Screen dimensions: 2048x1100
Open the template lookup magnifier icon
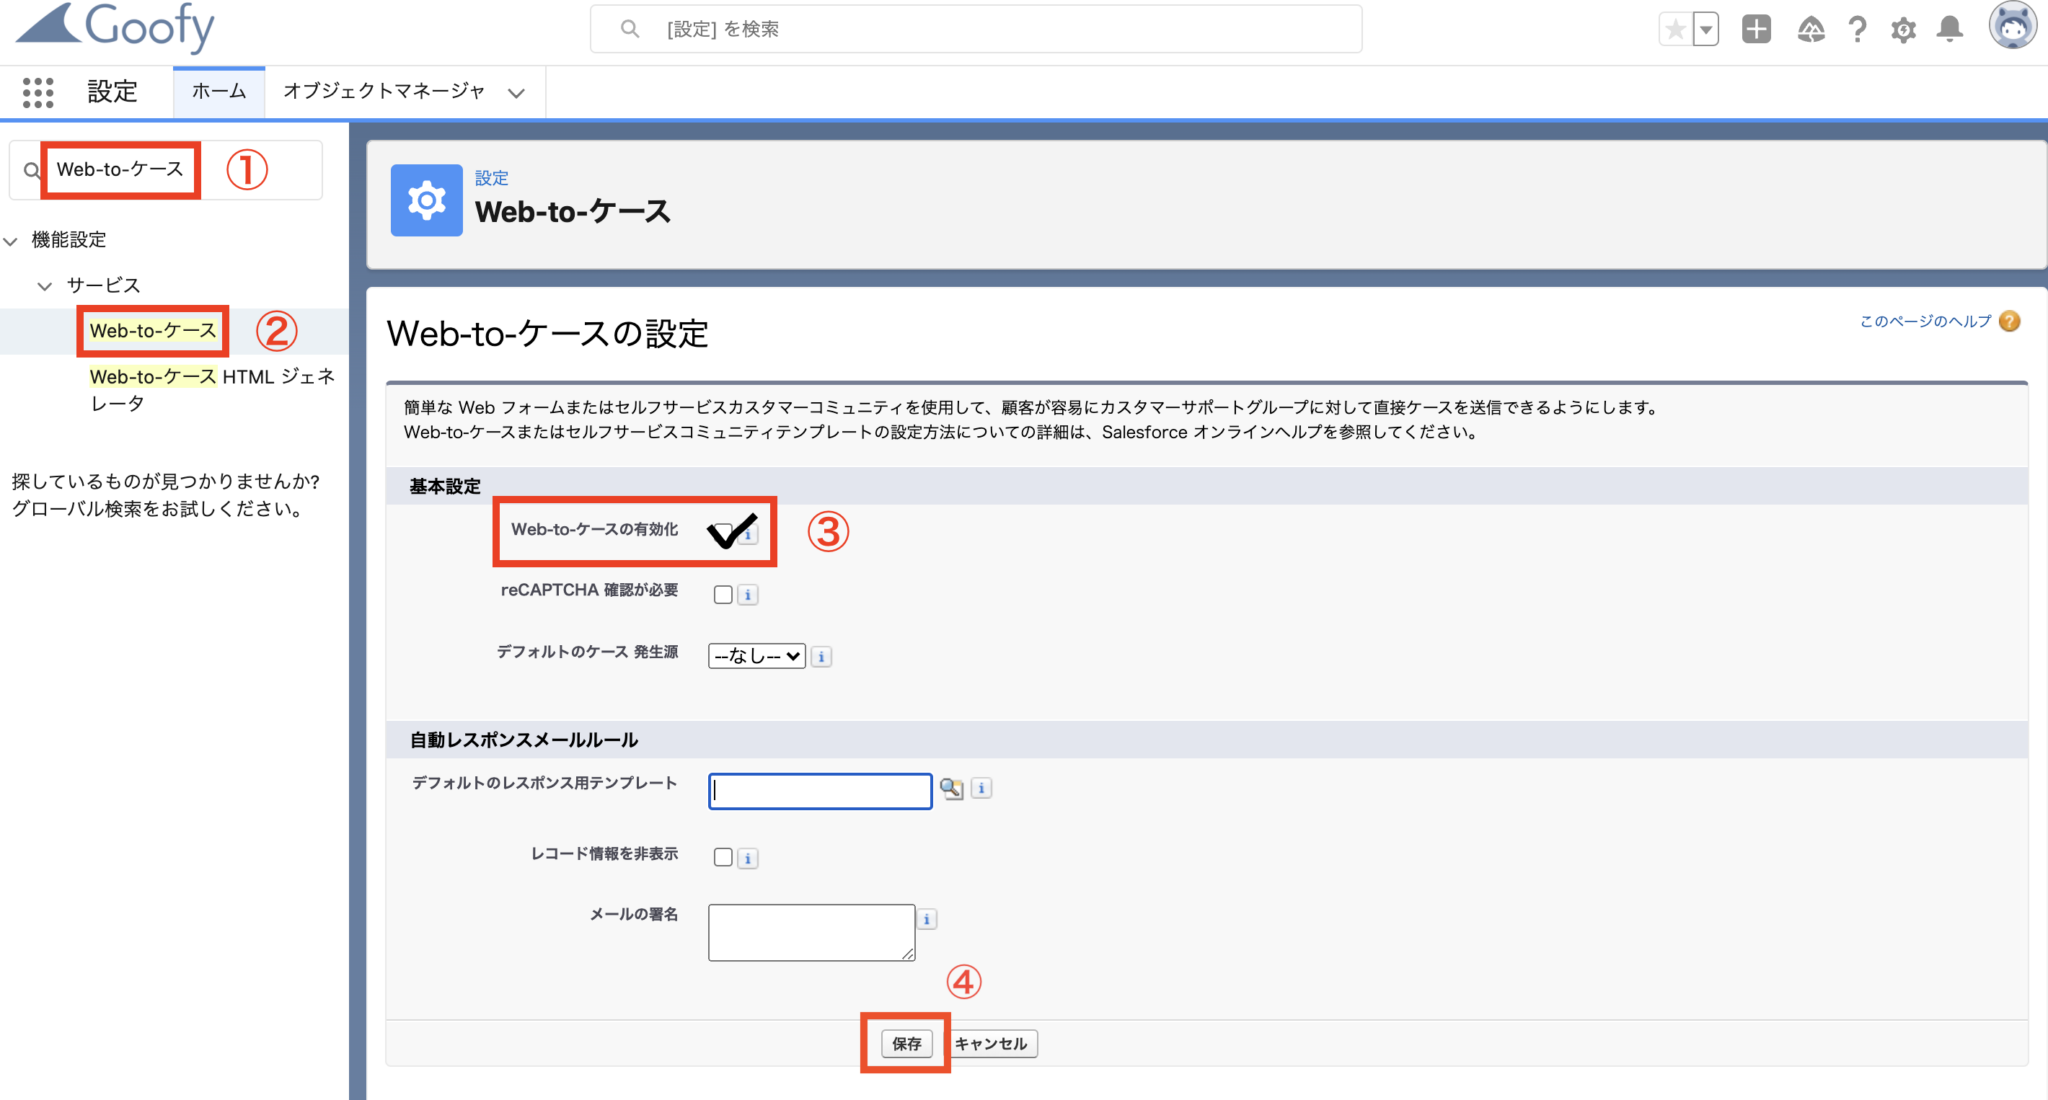pos(953,789)
